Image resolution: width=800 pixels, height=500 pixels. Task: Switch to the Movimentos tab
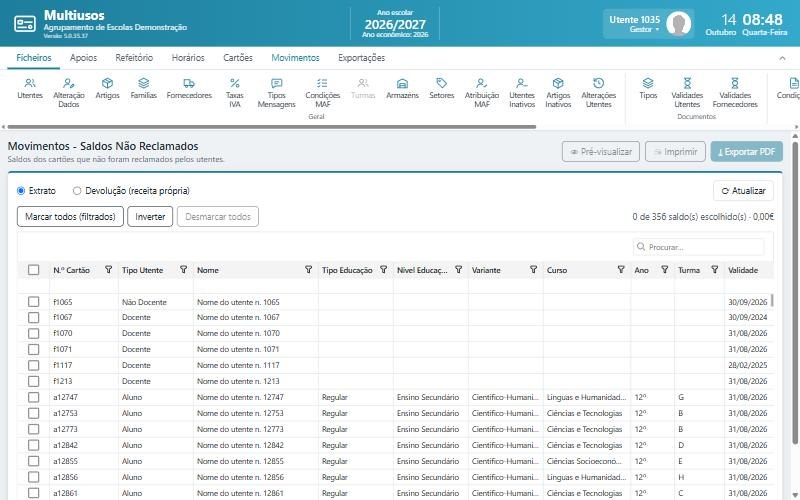295,58
